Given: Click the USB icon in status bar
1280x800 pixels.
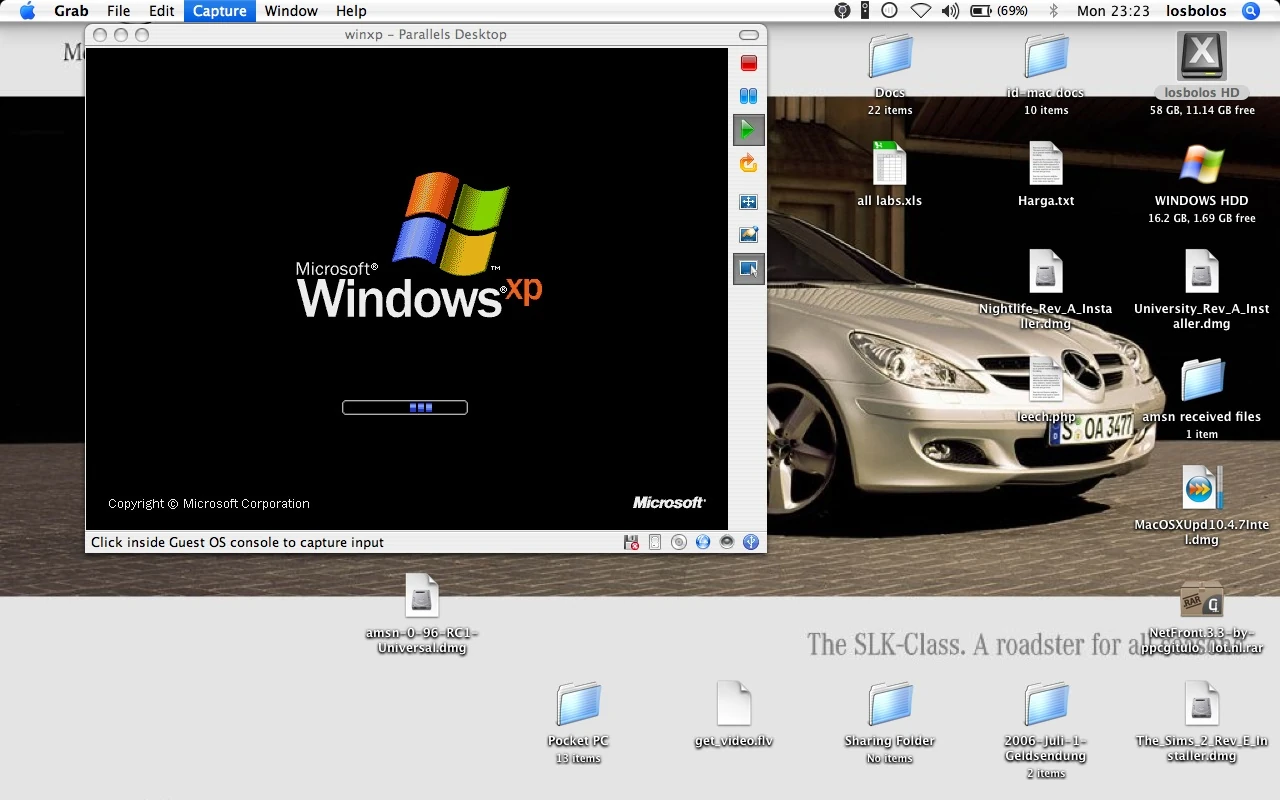Looking at the screenshot, I should [x=751, y=542].
